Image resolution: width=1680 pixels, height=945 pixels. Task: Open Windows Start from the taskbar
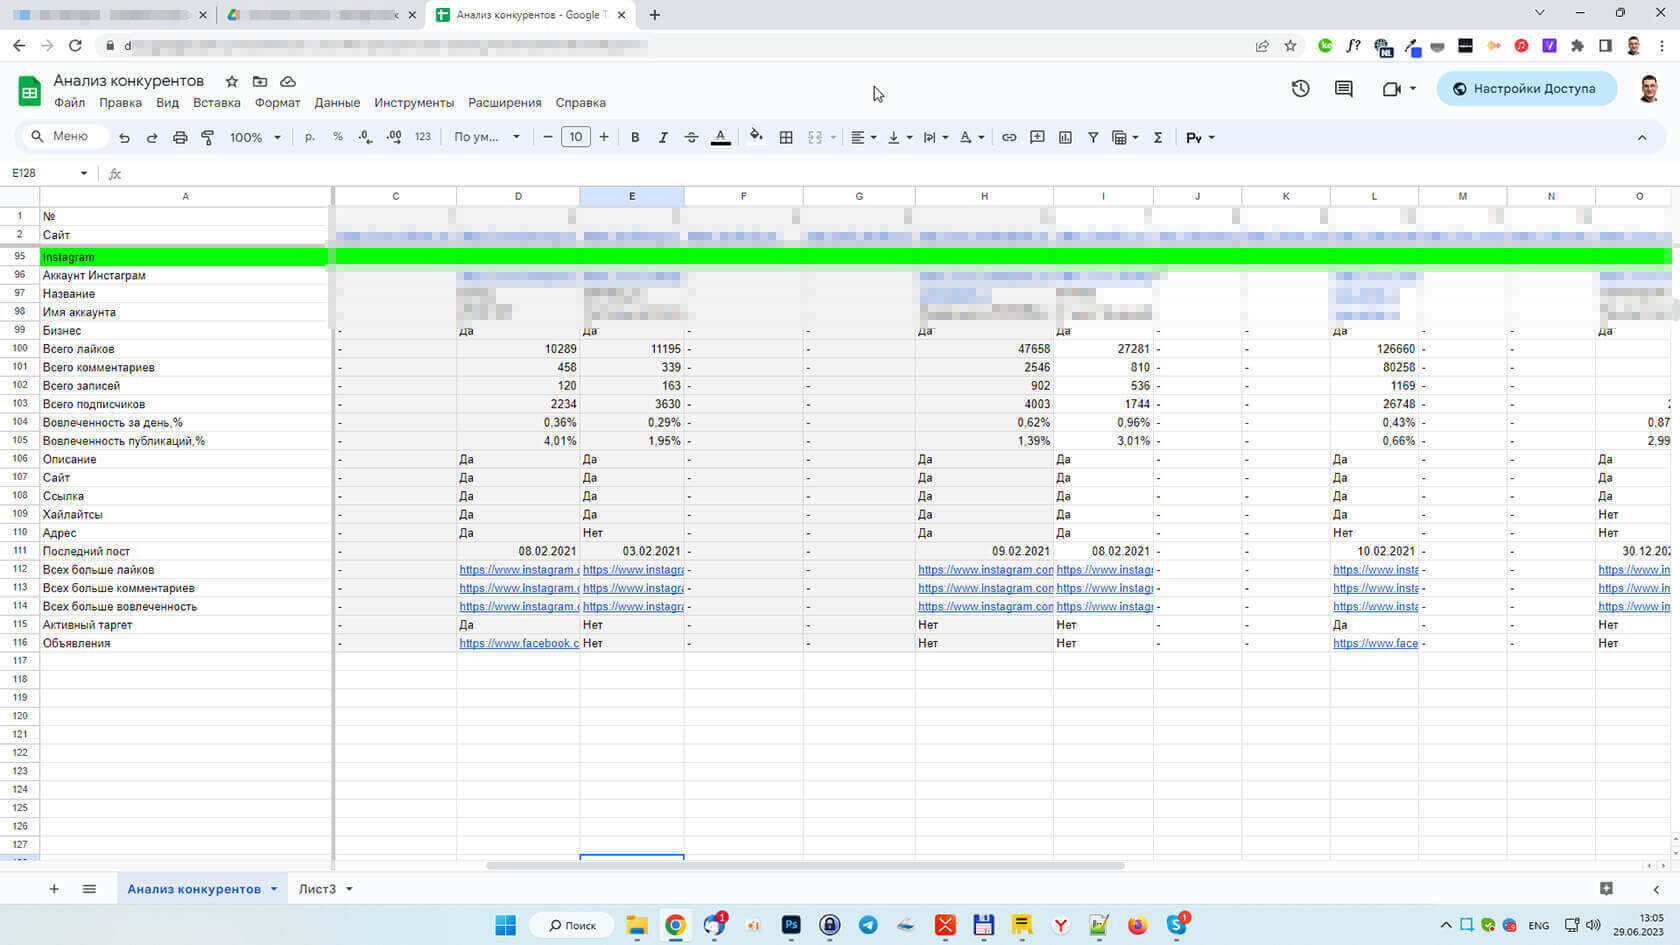pyautogui.click(x=506, y=925)
